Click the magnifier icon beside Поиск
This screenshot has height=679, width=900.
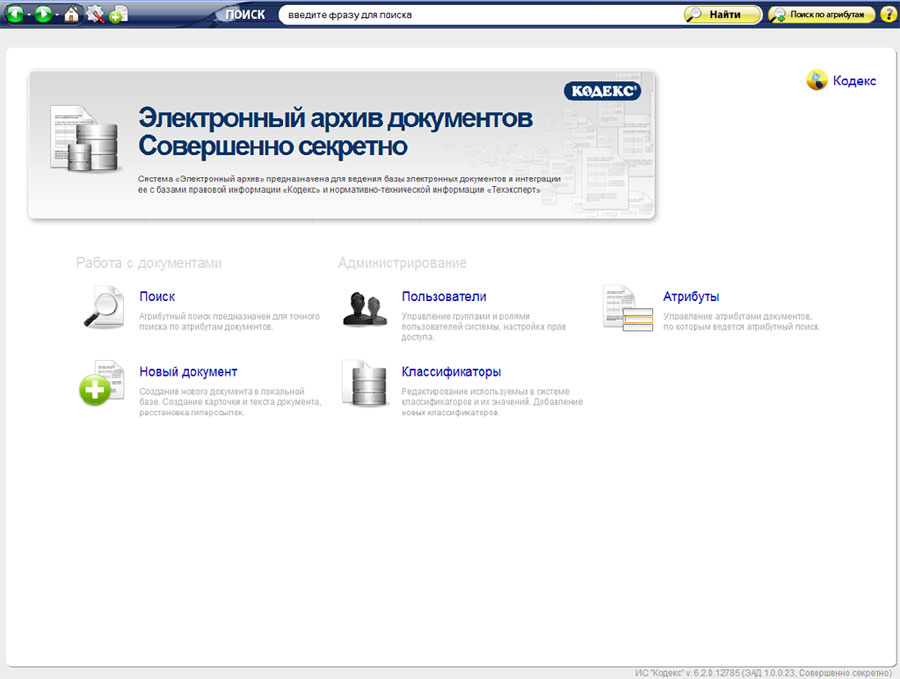coord(103,307)
